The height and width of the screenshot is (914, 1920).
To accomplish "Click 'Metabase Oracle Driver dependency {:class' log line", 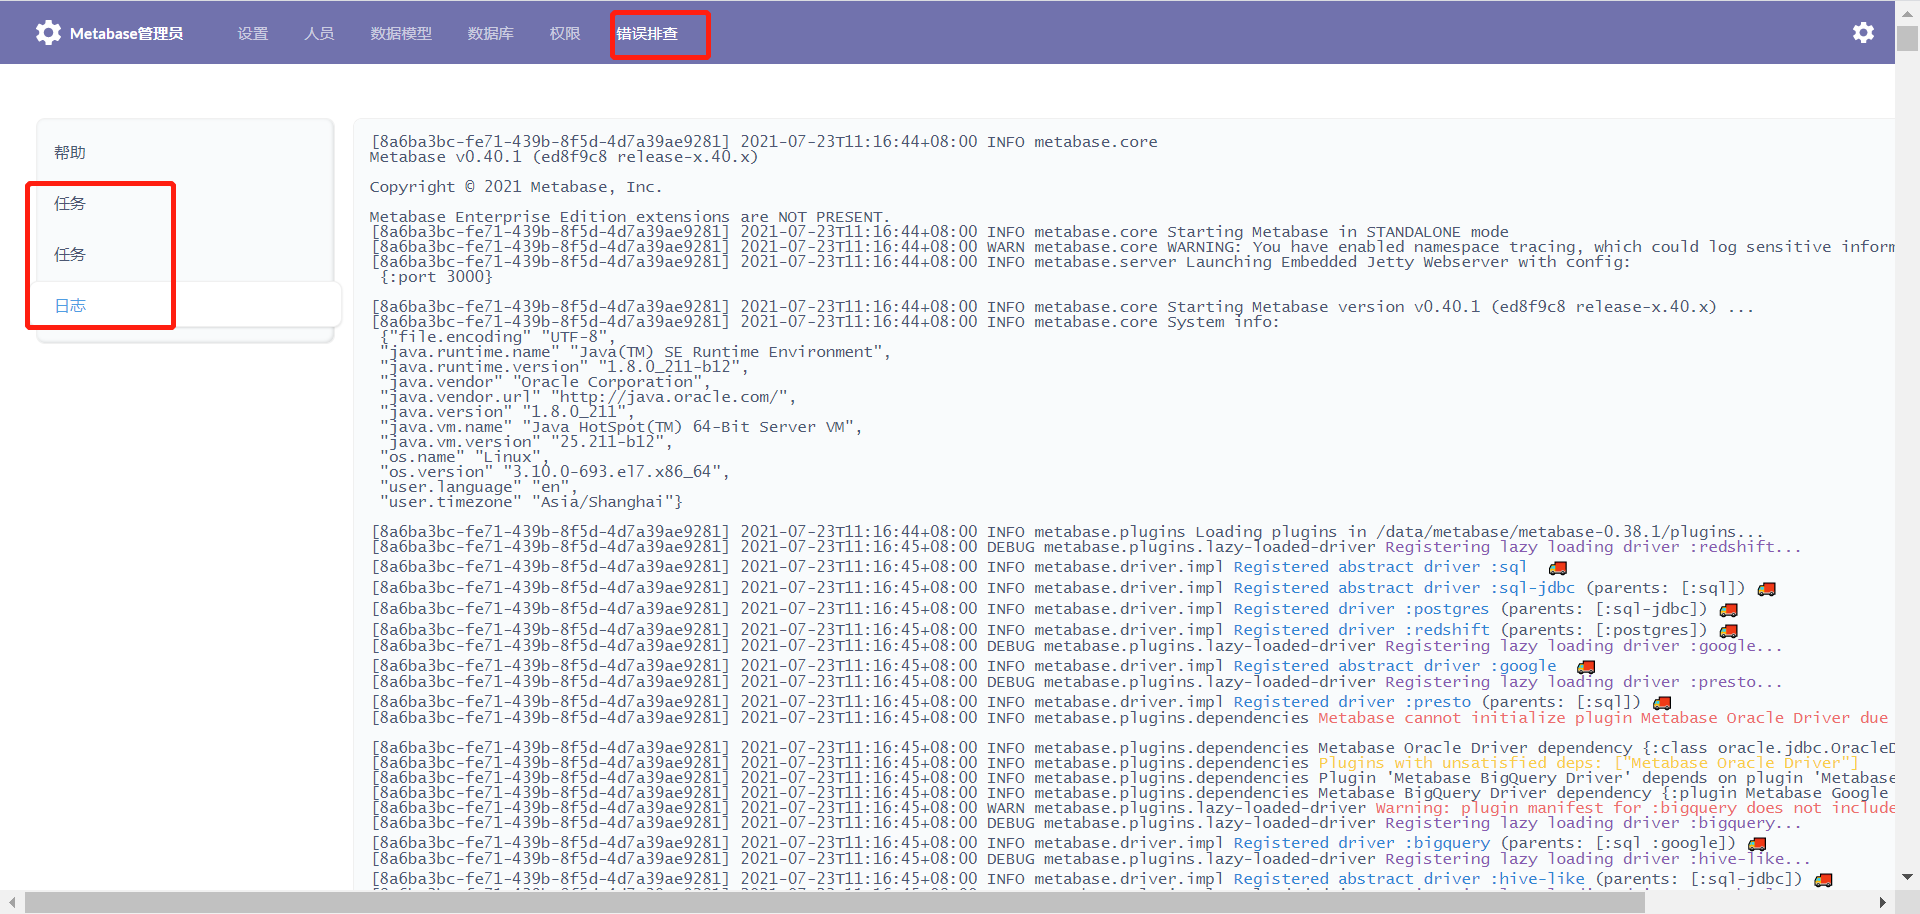I will (1133, 748).
